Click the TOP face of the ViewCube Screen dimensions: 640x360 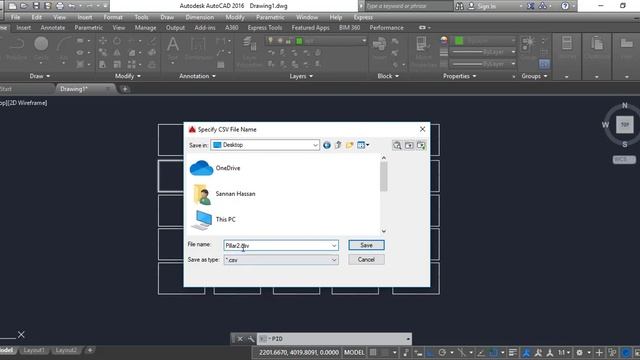624,124
